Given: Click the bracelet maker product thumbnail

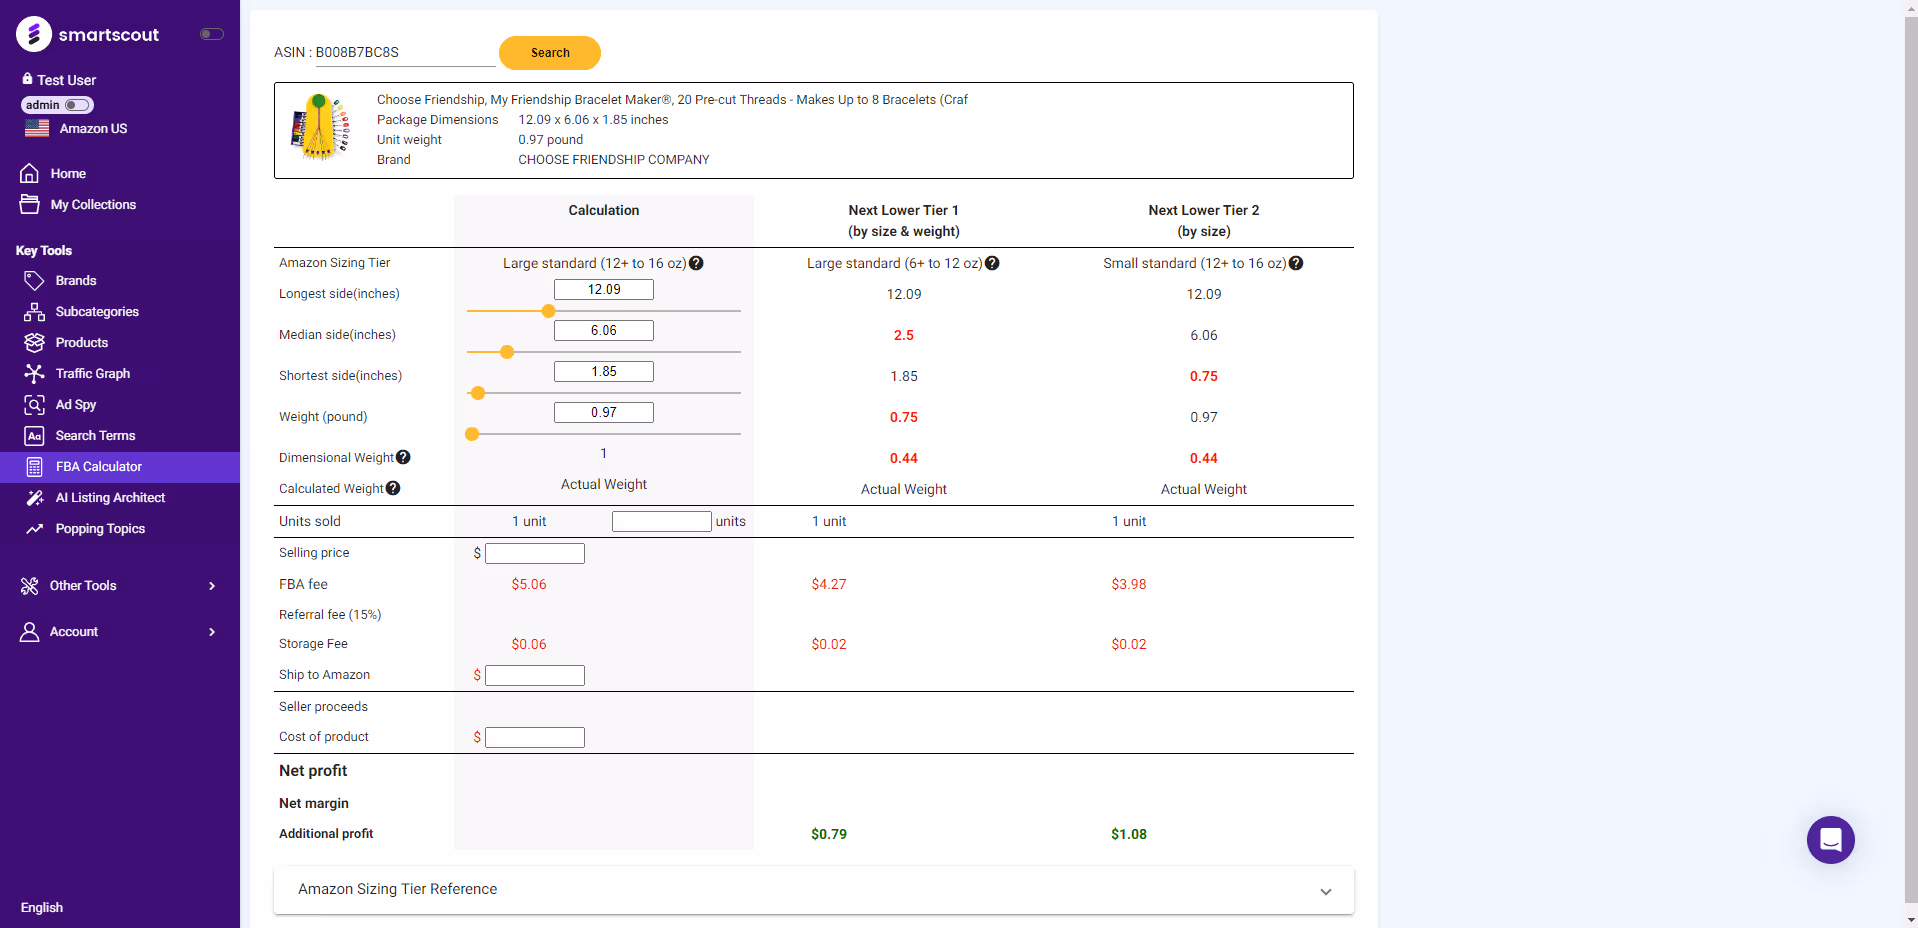Looking at the screenshot, I should 321,128.
